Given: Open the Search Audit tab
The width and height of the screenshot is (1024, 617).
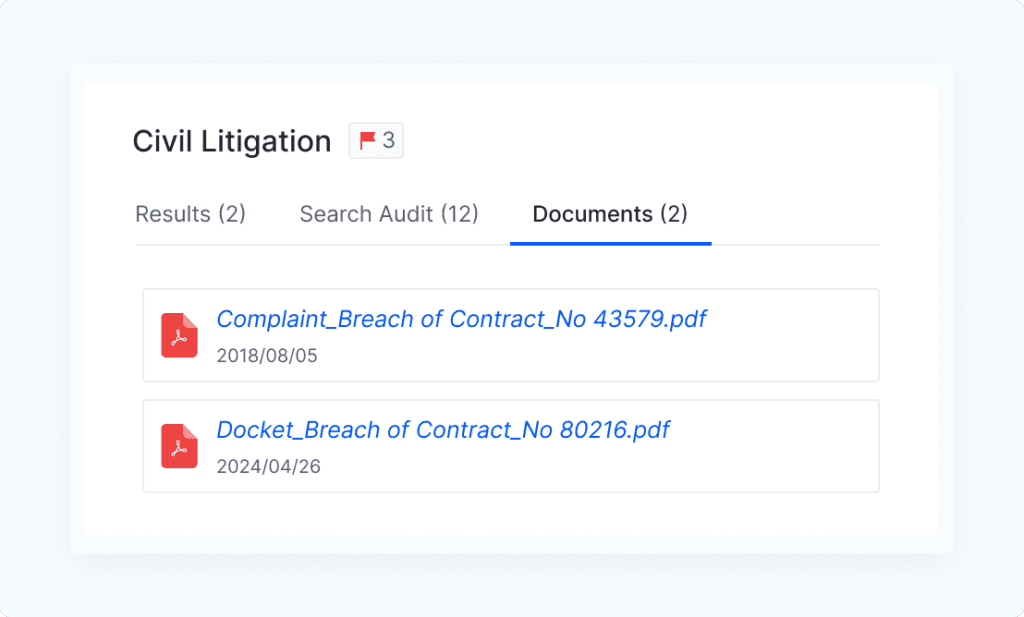Looking at the screenshot, I should [x=388, y=214].
